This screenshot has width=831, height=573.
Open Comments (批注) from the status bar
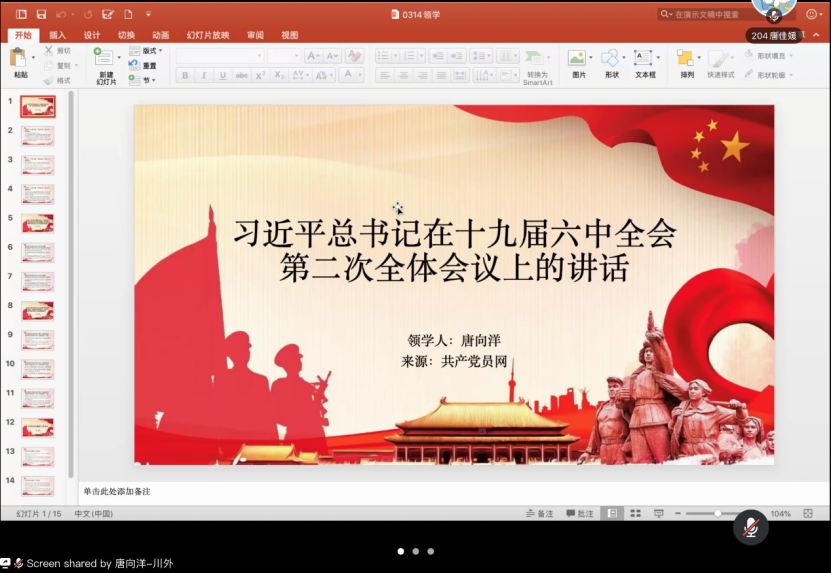coord(580,513)
